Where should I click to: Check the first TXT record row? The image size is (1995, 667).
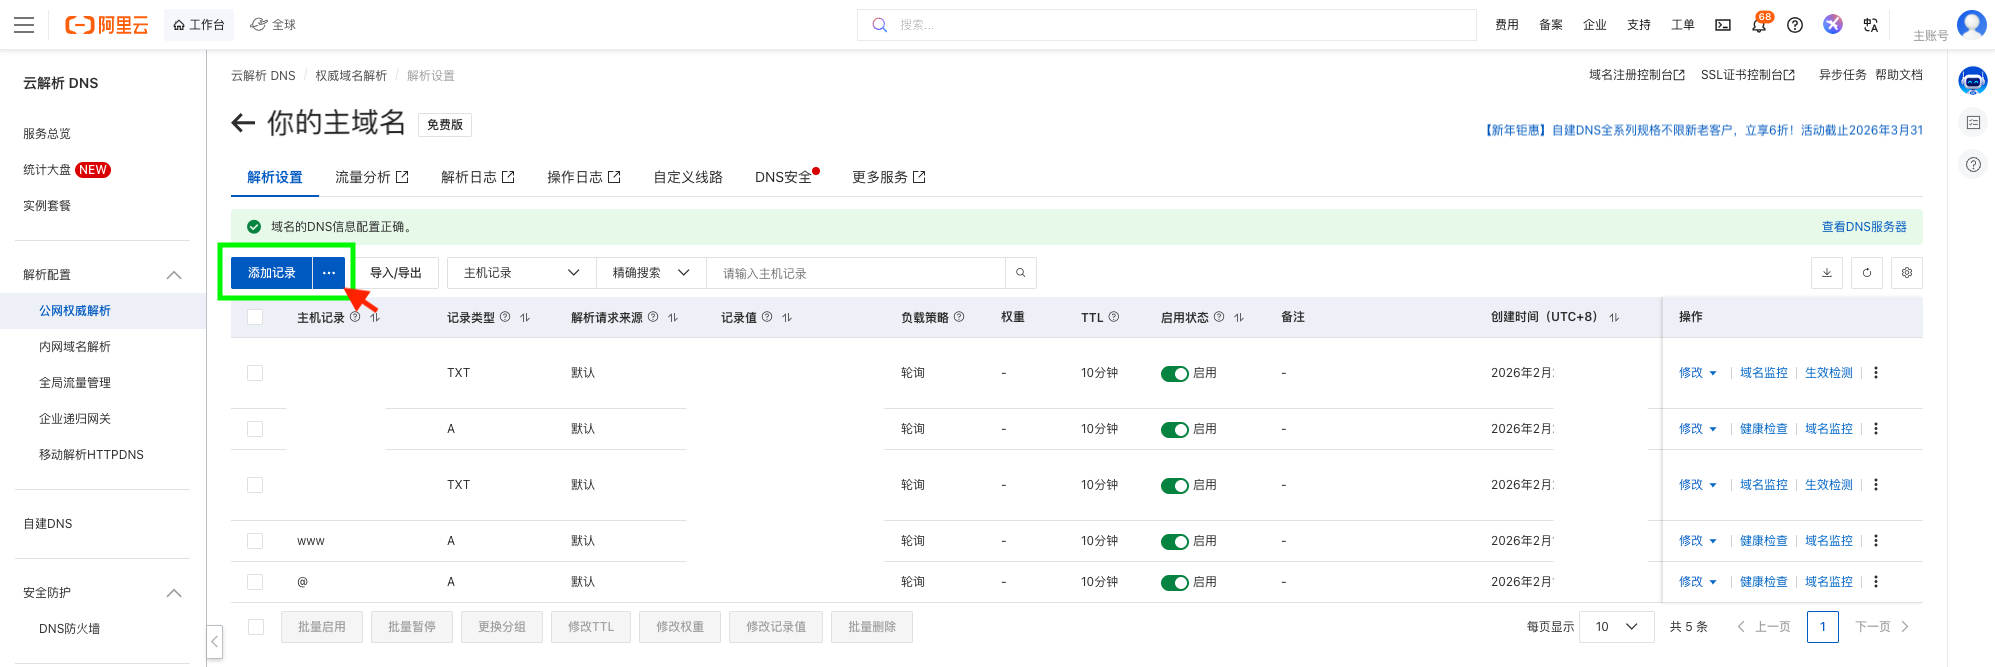point(255,373)
